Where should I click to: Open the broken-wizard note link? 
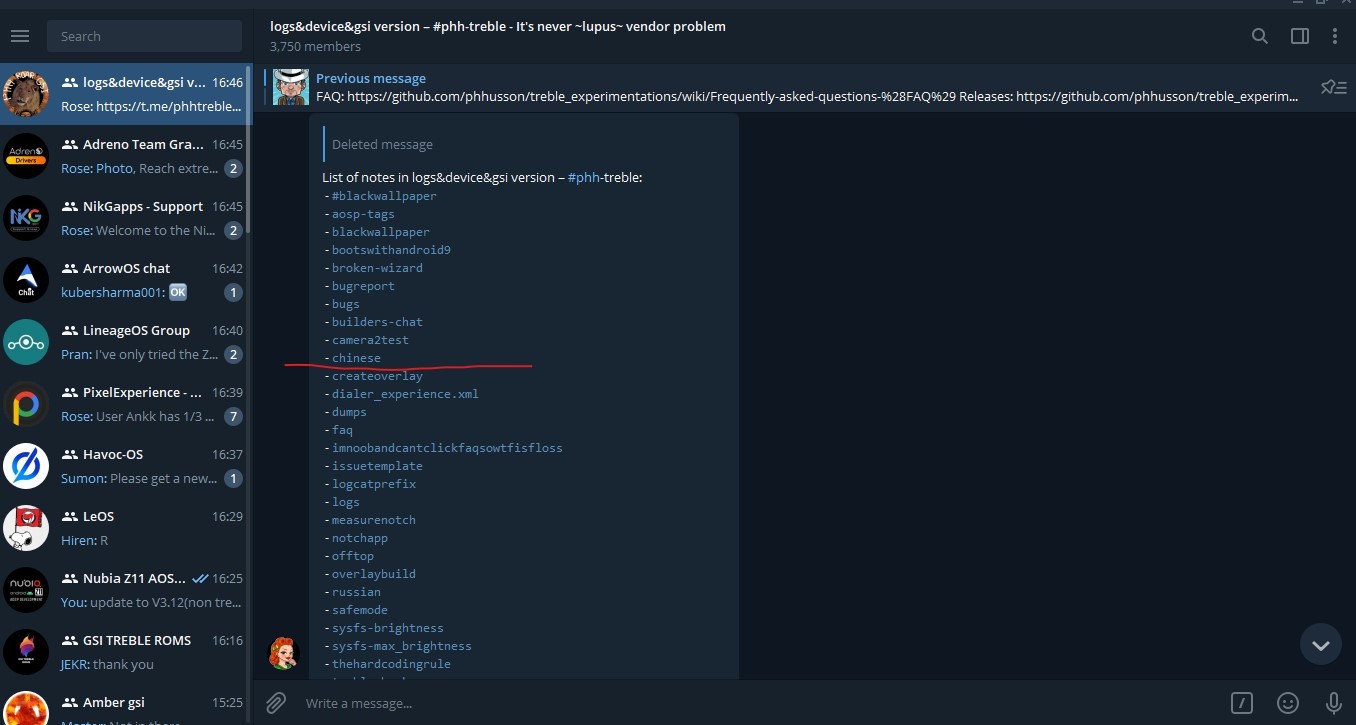(x=377, y=268)
